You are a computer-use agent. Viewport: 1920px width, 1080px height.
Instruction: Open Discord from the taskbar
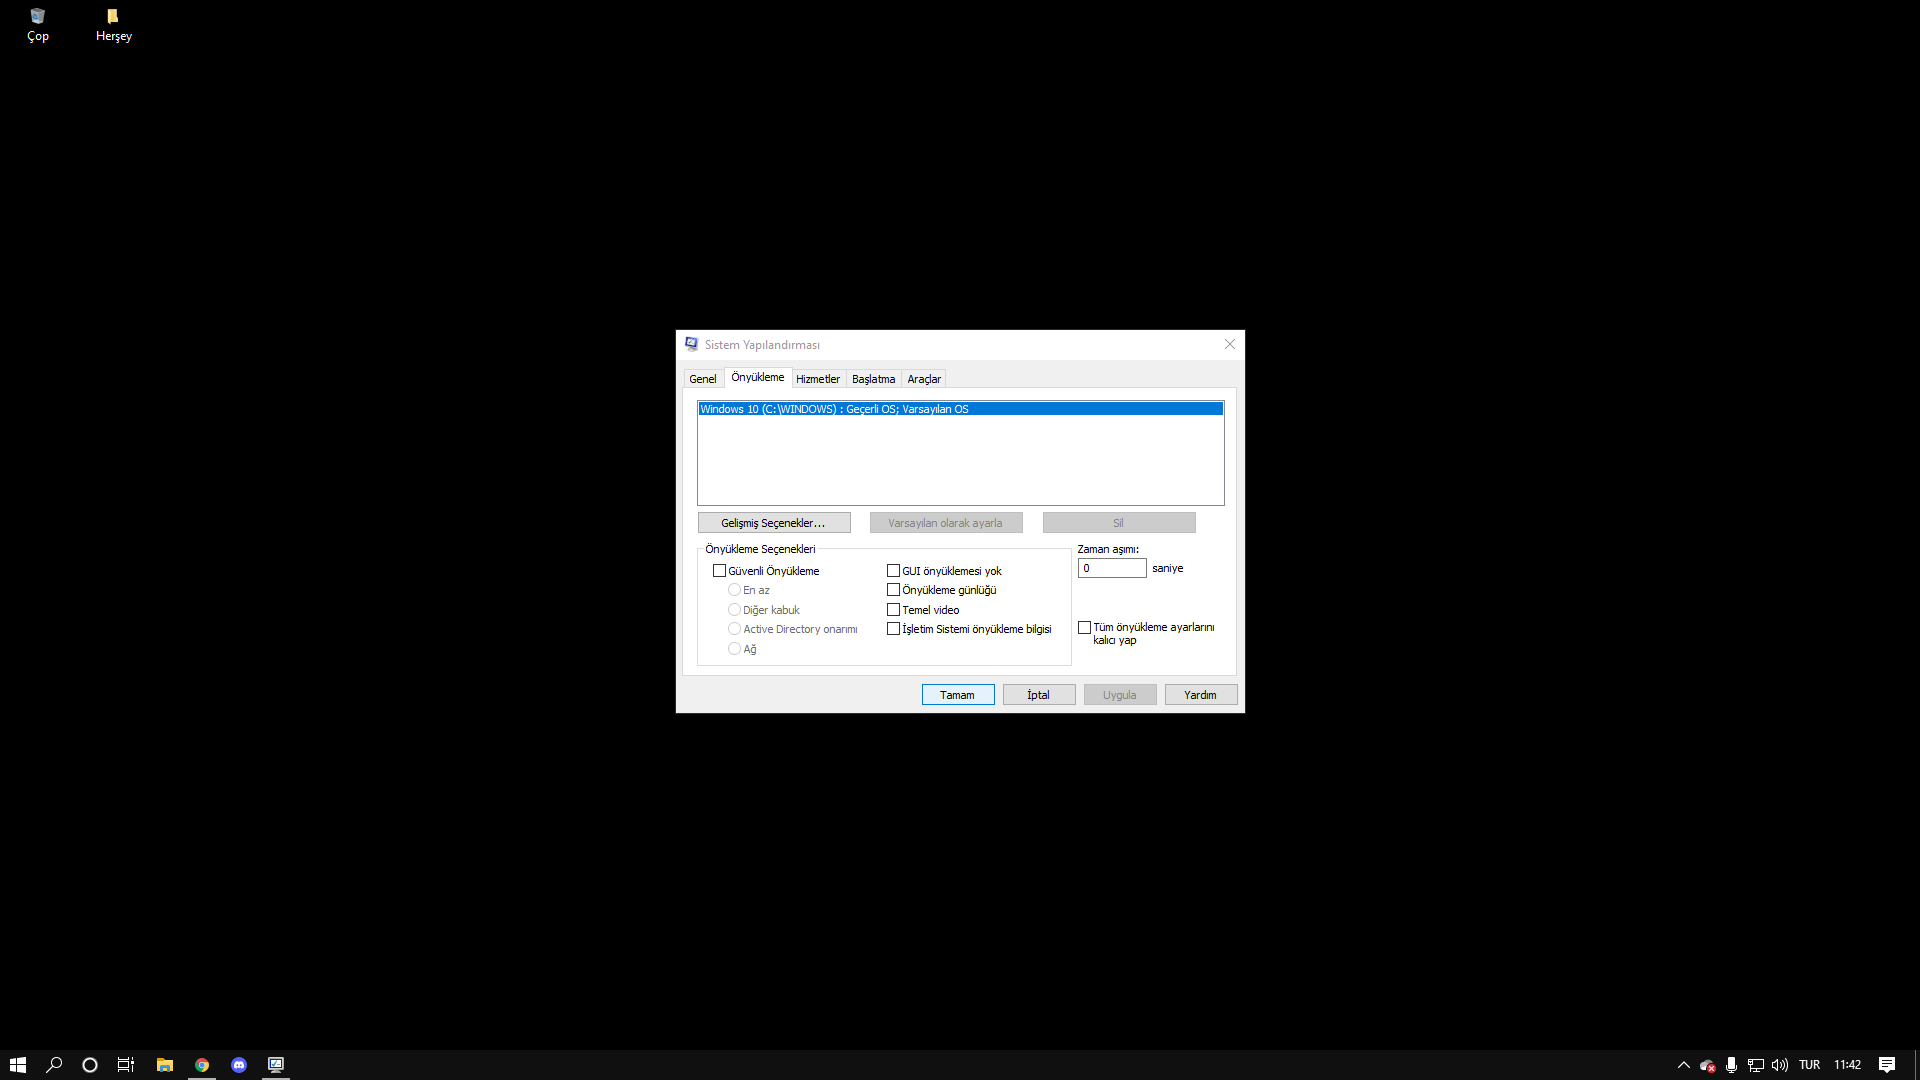pyautogui.click(x=239, y=1065)
